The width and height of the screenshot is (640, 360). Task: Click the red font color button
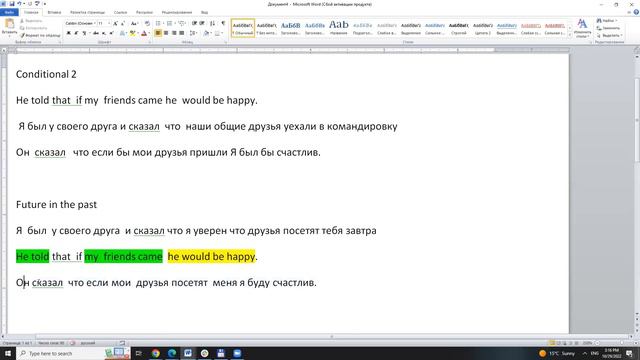(x=144, y=33)
